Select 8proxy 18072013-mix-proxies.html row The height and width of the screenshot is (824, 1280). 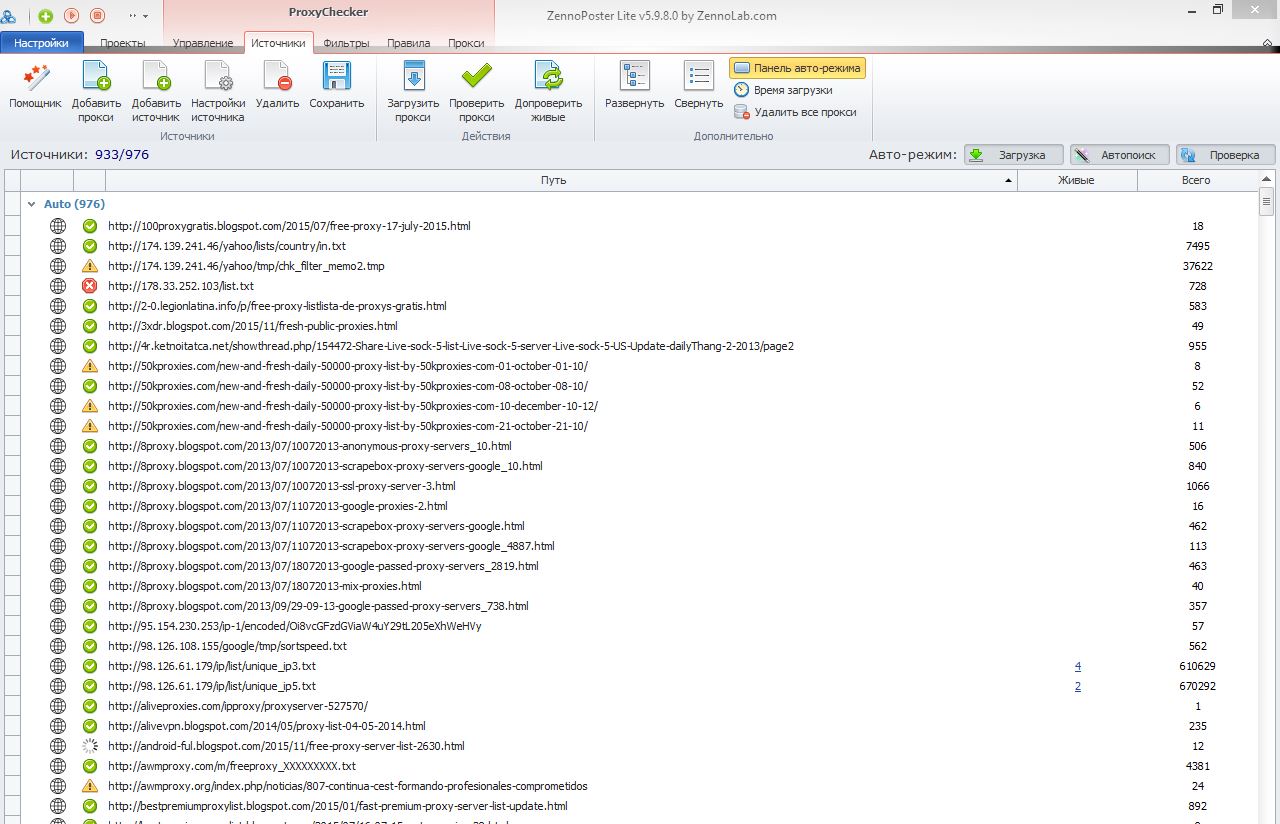pos(640,586)
